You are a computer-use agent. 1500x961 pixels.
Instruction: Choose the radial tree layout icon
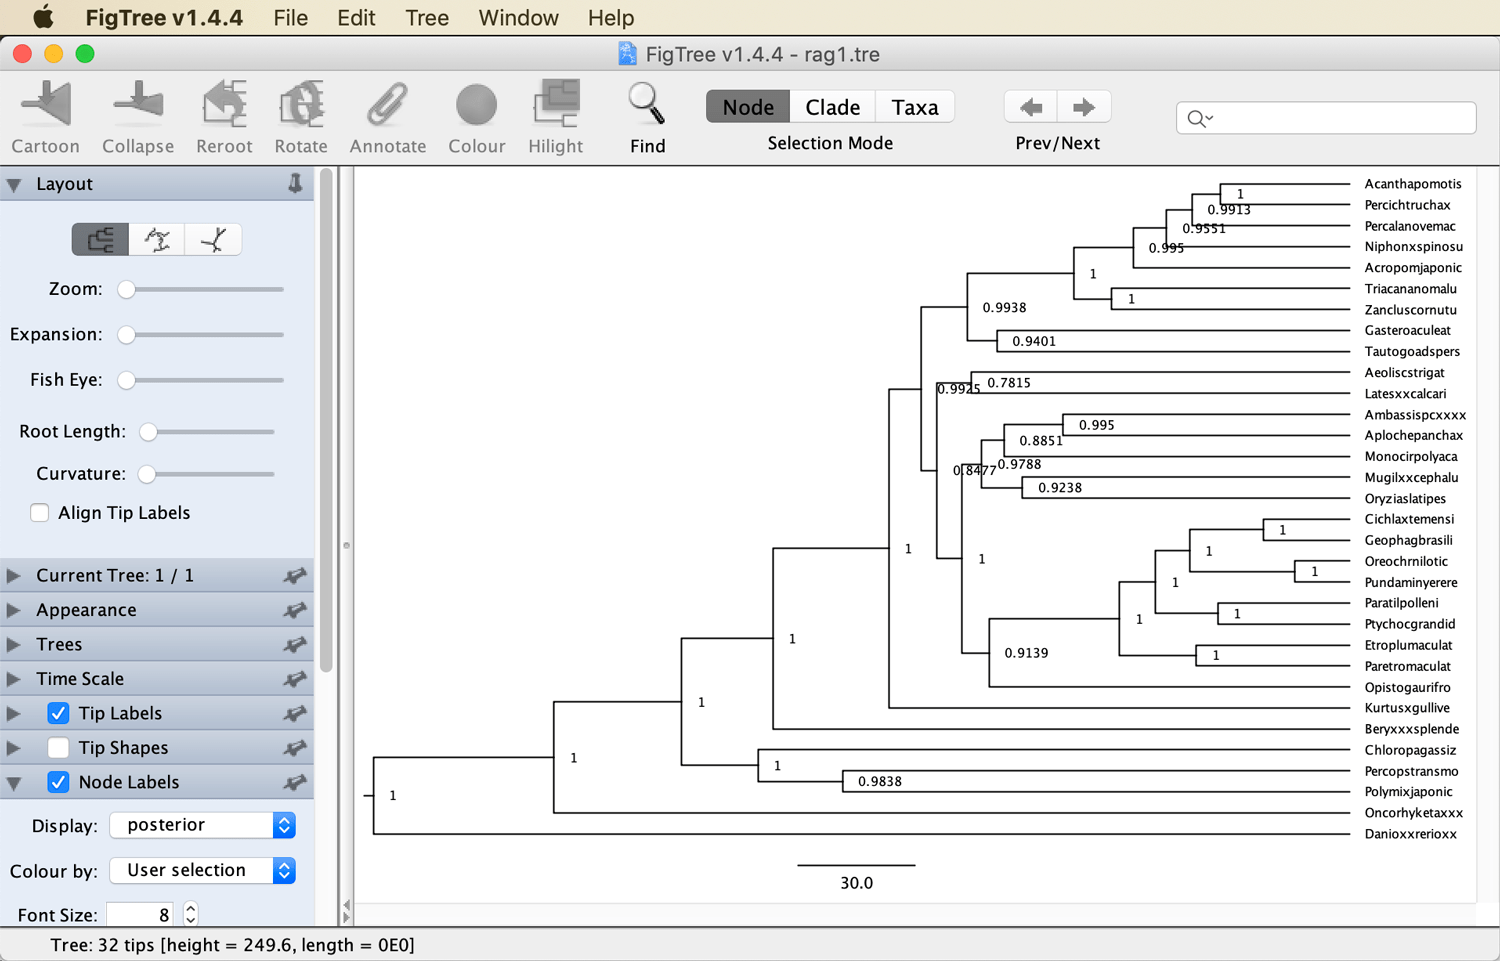click(157, 240)
